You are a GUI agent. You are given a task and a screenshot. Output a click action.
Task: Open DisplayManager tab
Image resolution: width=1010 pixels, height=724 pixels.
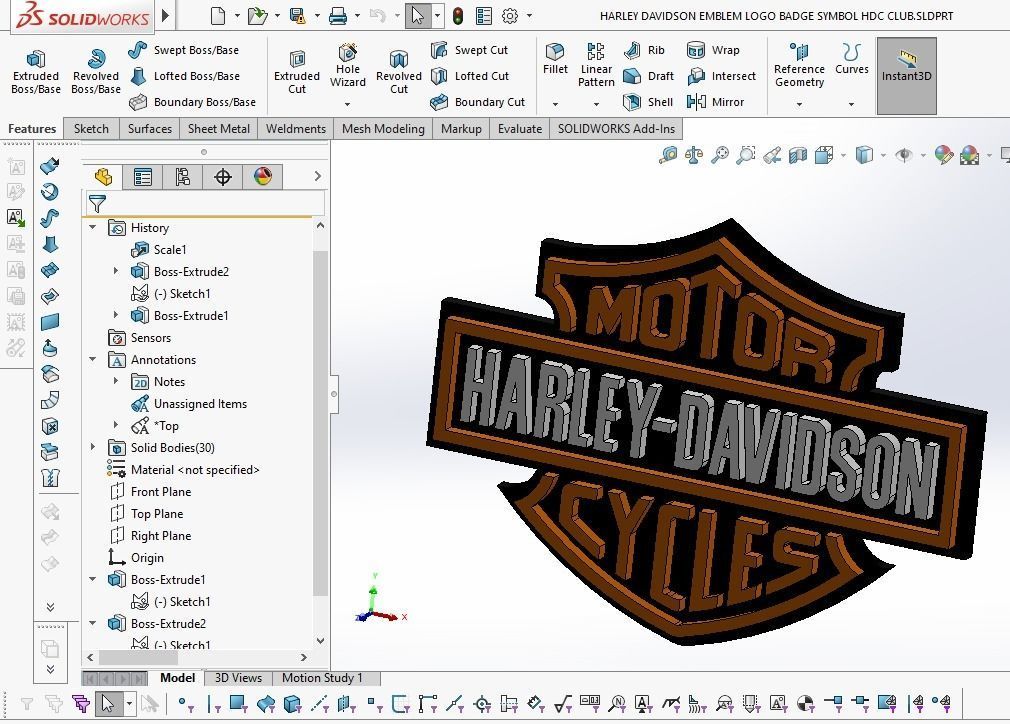pyautogui.click(x=263, y=176)
